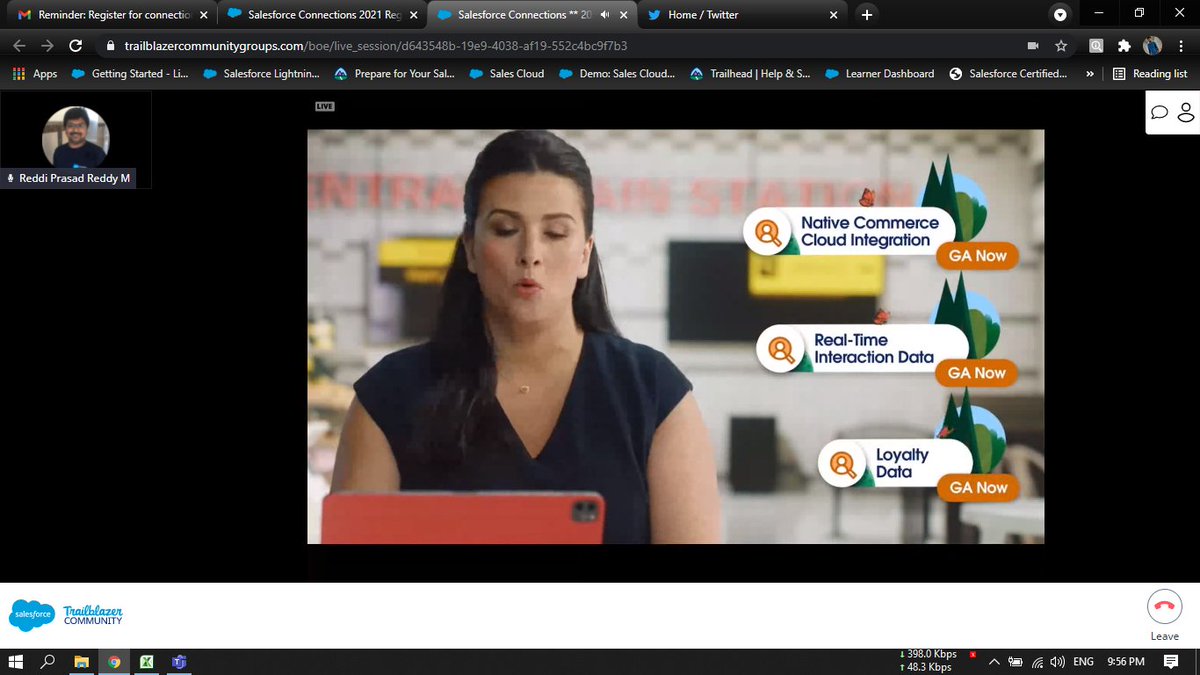Show hidden system tray icons
Viewport: 1200px width, 675px height.
pos(995,661)
